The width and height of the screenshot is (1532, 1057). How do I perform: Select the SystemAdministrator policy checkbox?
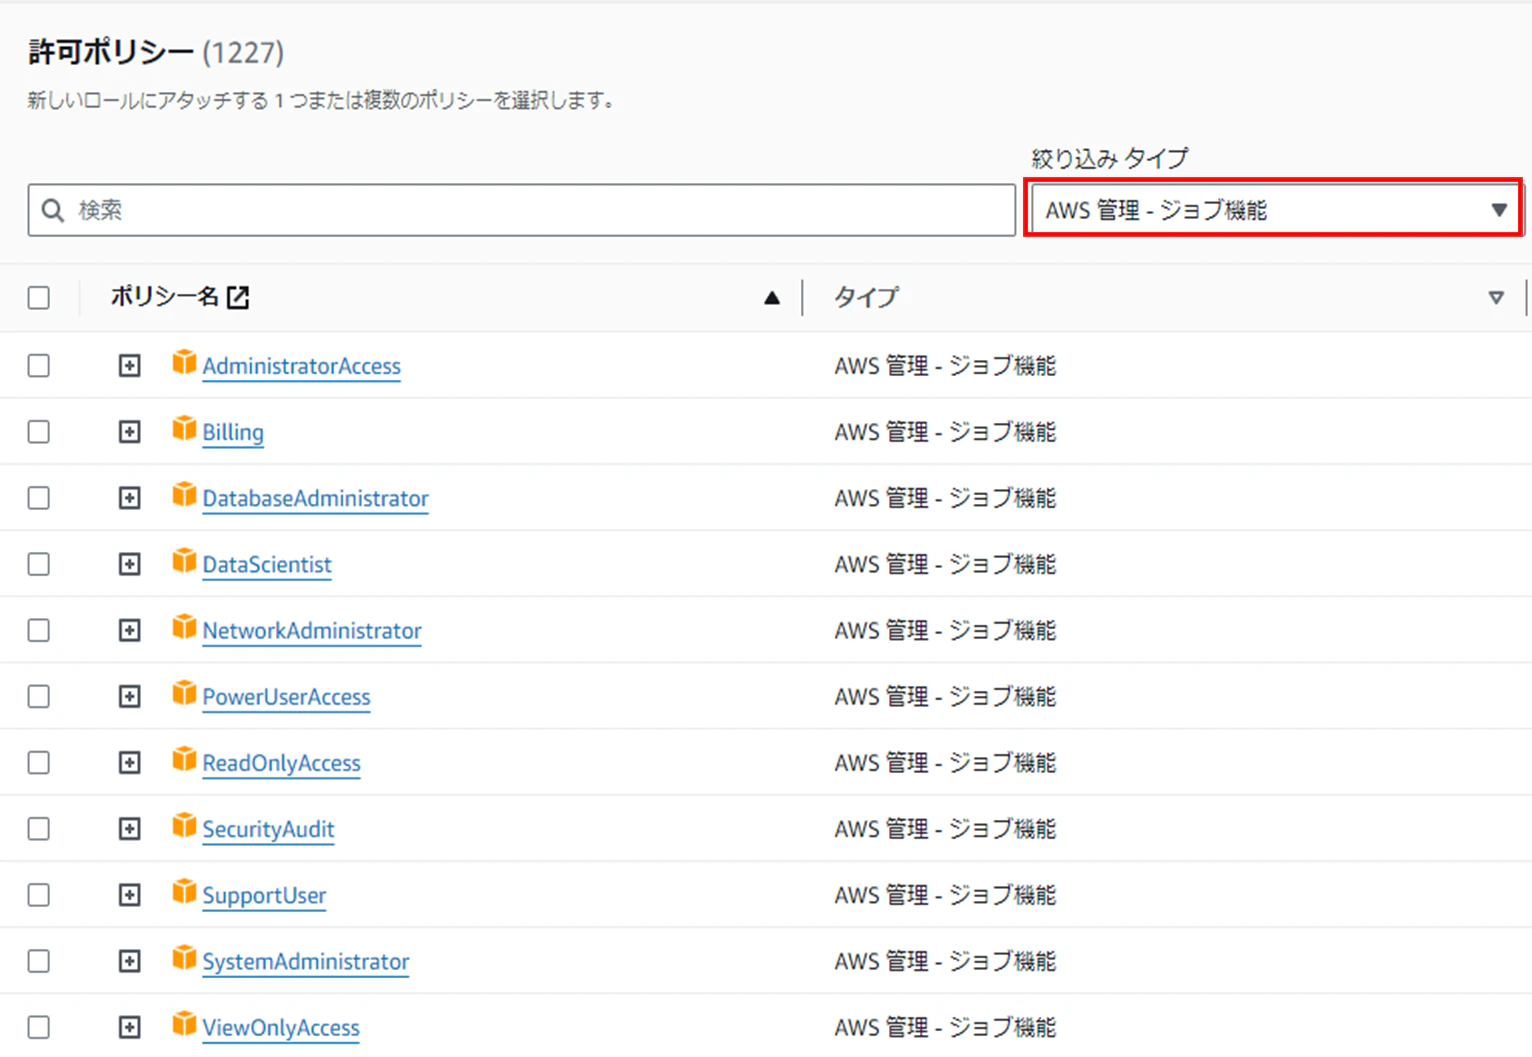tap(39, 961)
